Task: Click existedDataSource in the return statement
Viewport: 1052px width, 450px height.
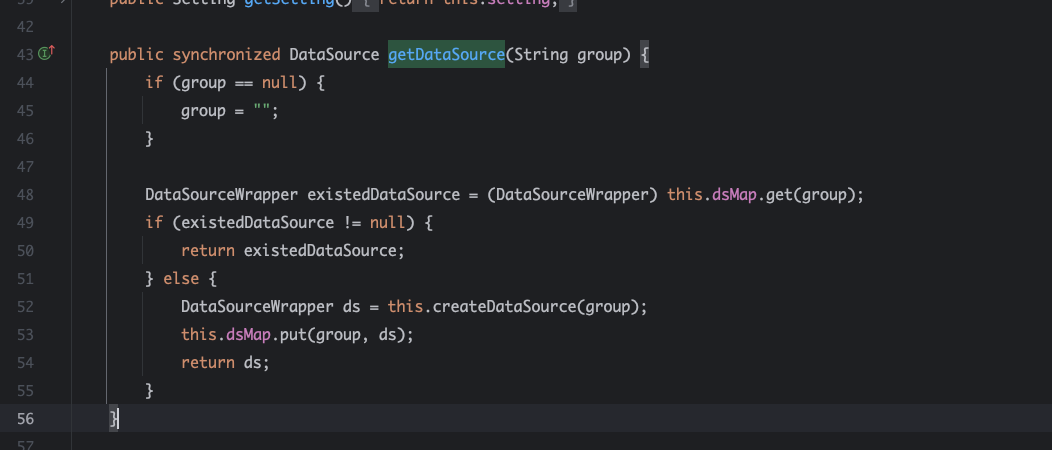Action: tap(320, 250)
